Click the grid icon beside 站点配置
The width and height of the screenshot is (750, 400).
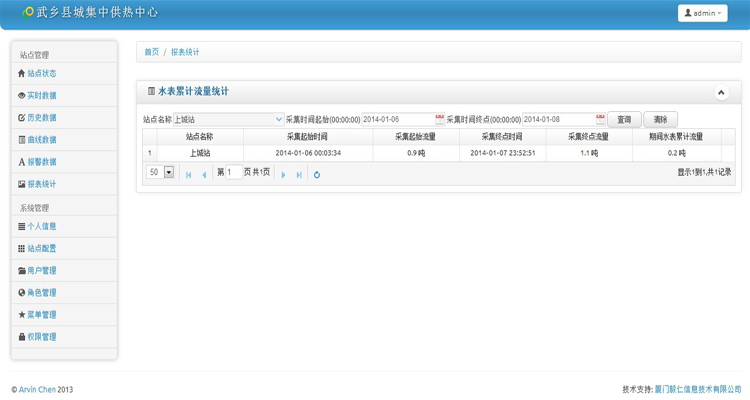pyautogui.click(x=22, y=248)
